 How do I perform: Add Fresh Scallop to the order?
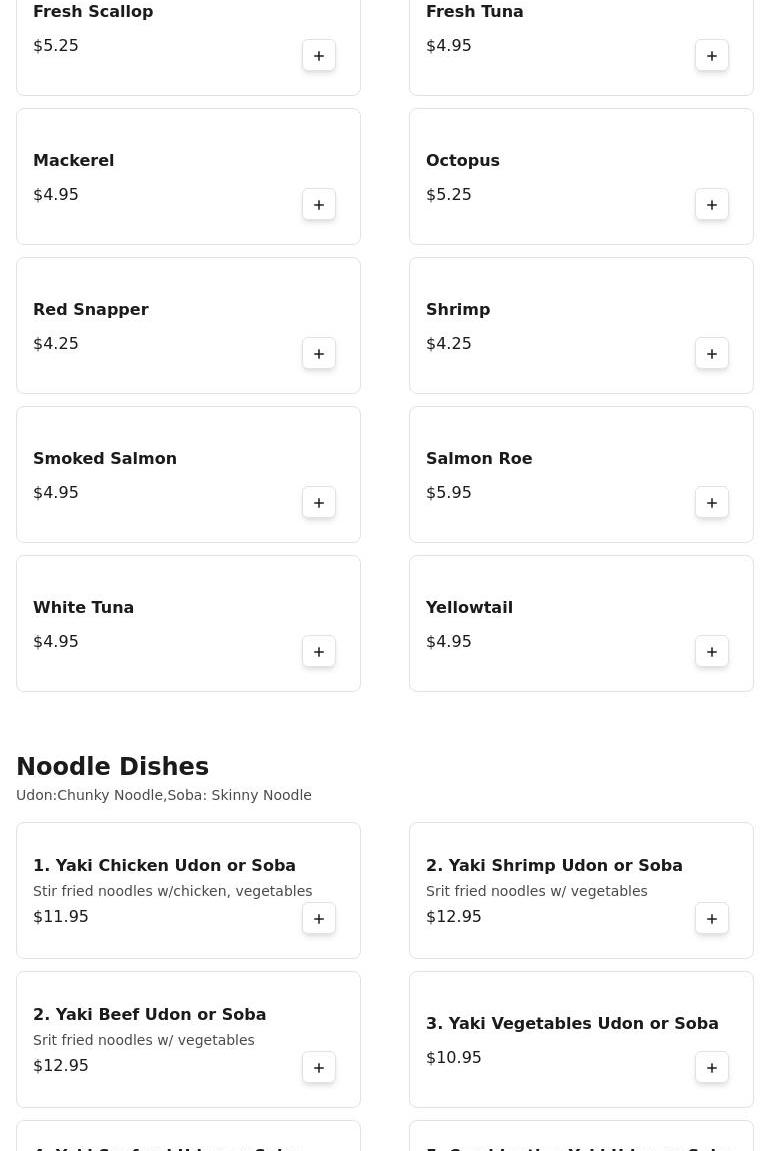pos(319,56)
